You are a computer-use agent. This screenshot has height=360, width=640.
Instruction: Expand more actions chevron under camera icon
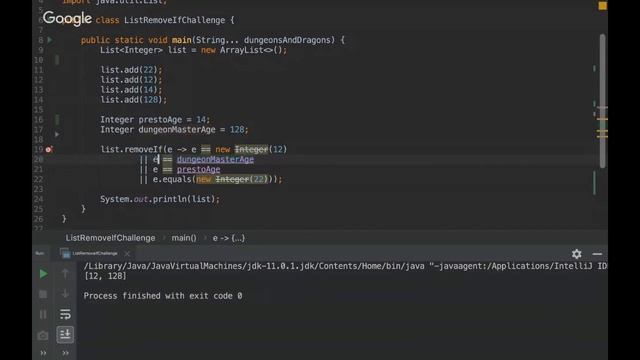click(x=43, y=353)
